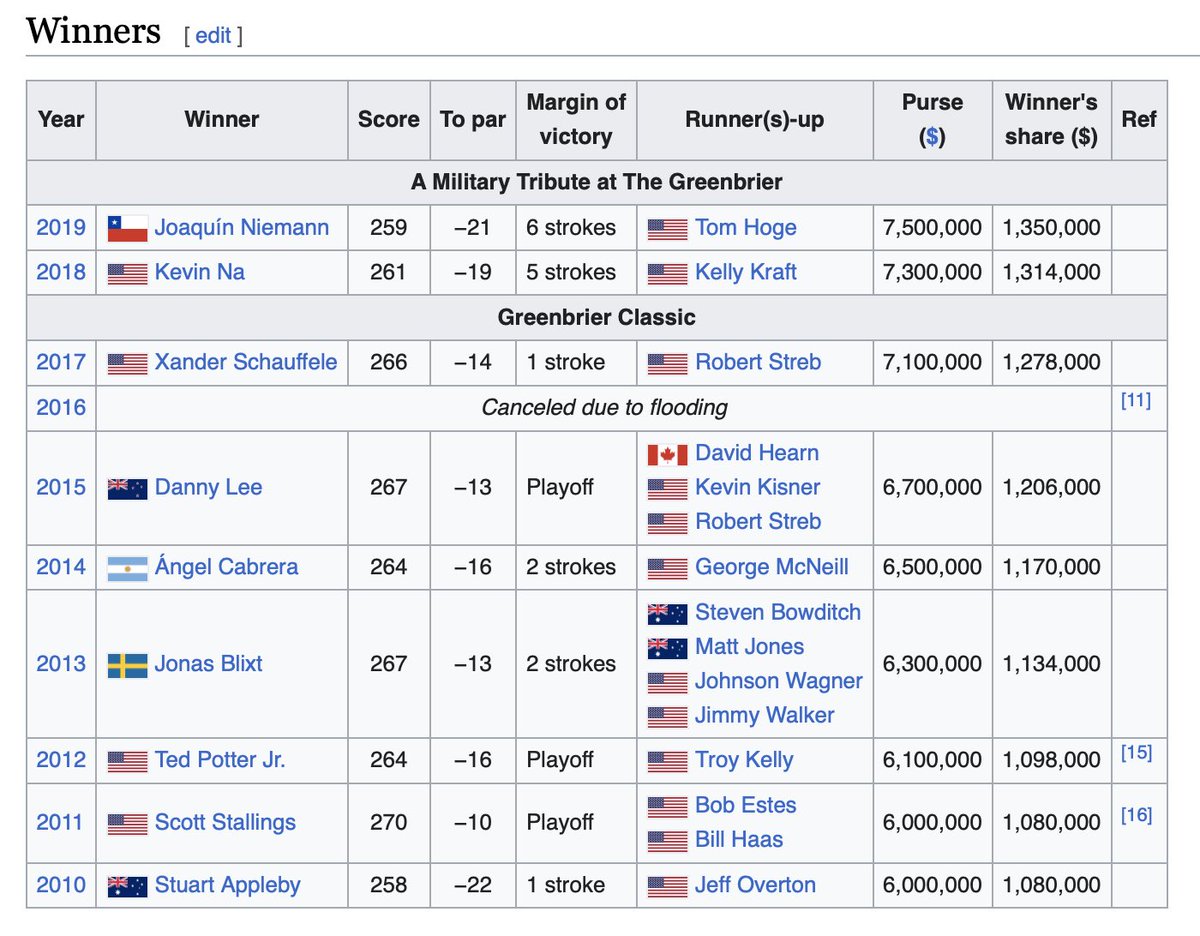Click US flag beside Ted Potter Jr.

tap(127, 761)
